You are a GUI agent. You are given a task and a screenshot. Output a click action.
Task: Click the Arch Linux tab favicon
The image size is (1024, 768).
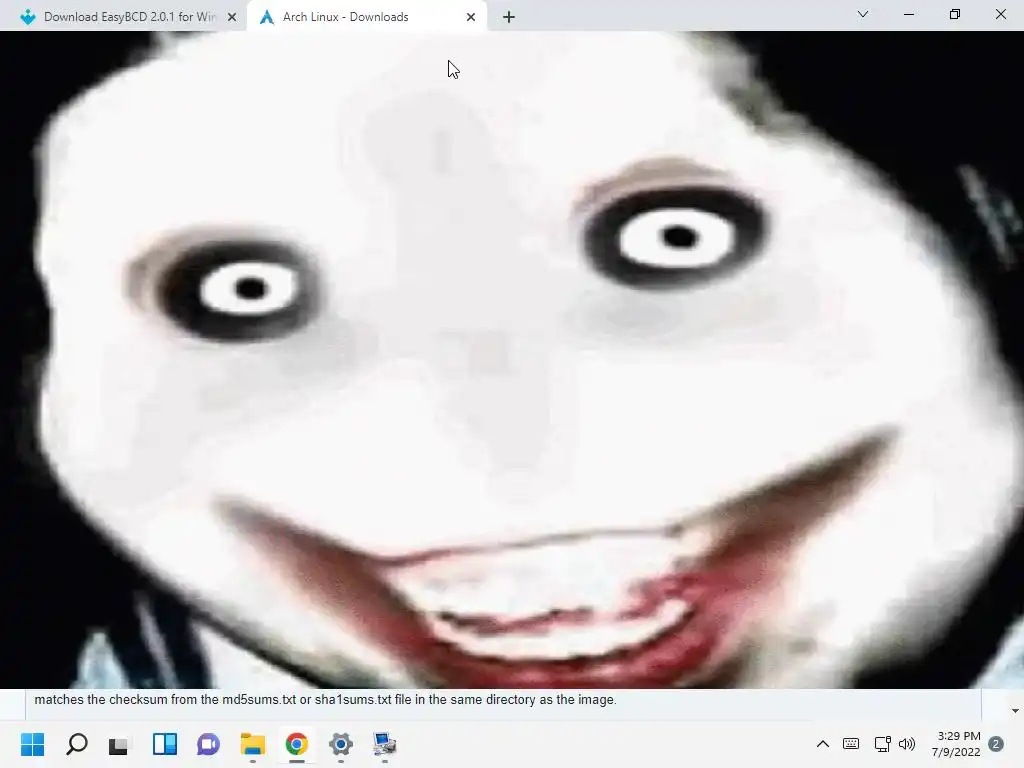coord(266,17)
